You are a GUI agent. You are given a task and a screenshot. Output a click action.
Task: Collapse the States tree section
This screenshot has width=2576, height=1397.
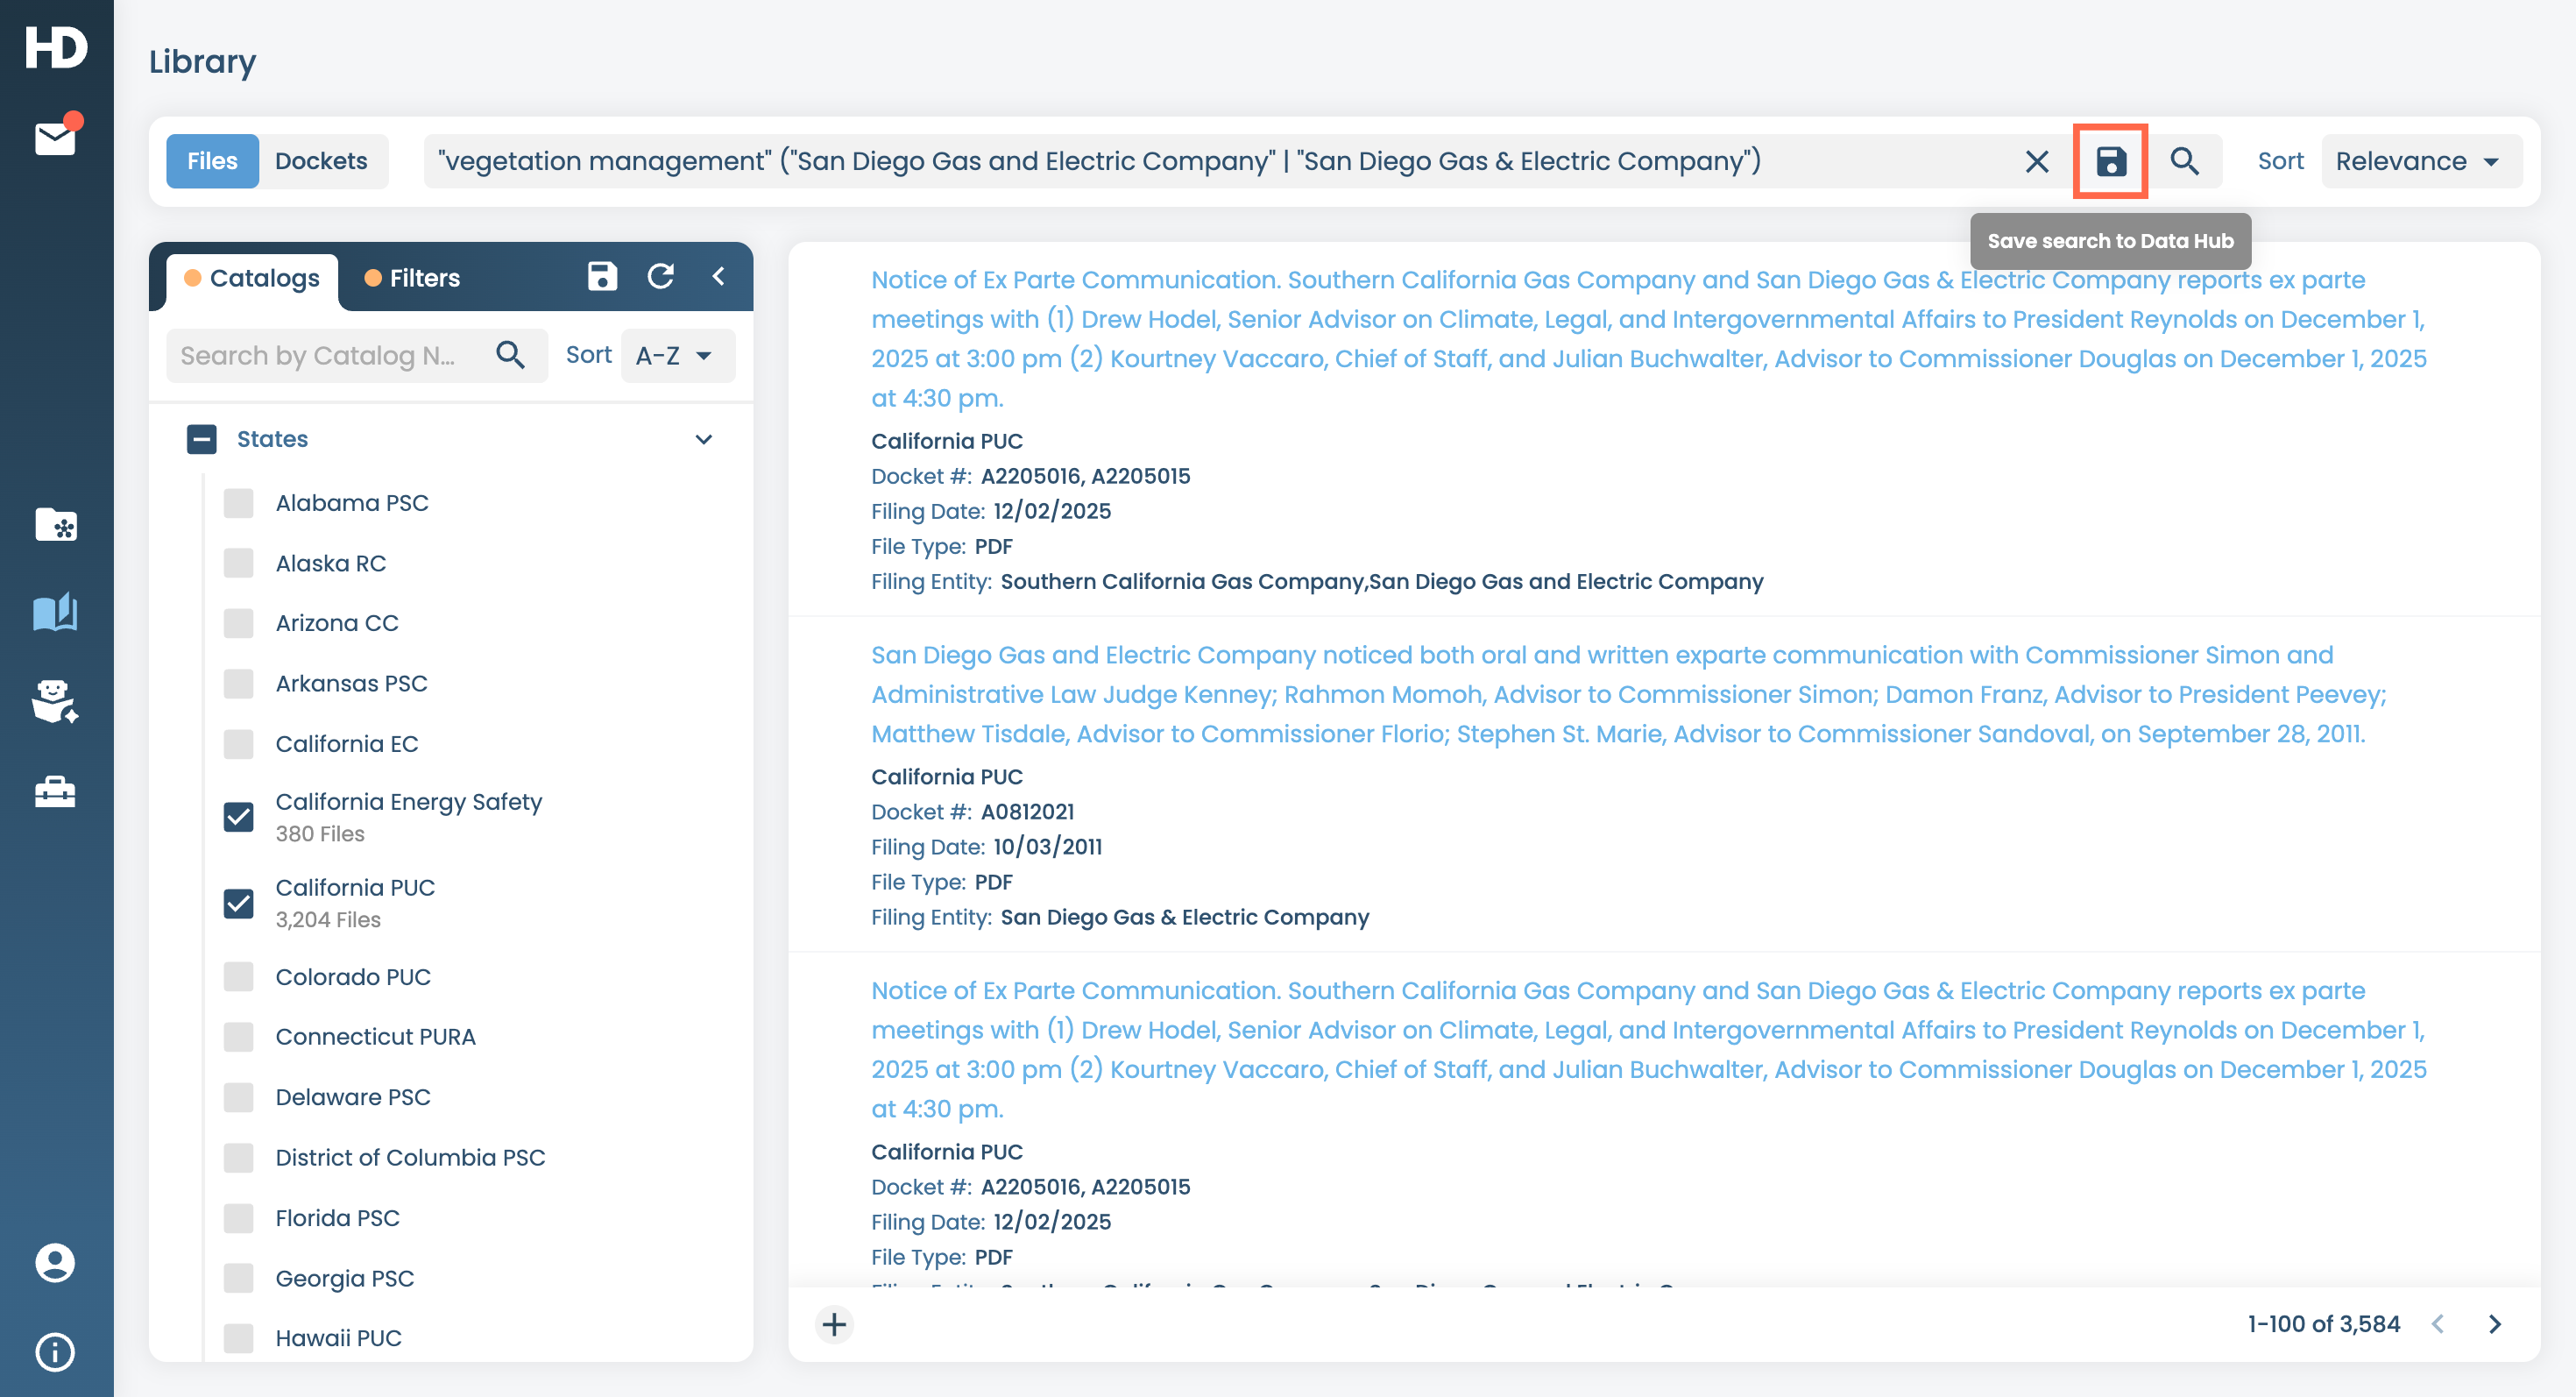pyautogui.click(x=703, y=439)
